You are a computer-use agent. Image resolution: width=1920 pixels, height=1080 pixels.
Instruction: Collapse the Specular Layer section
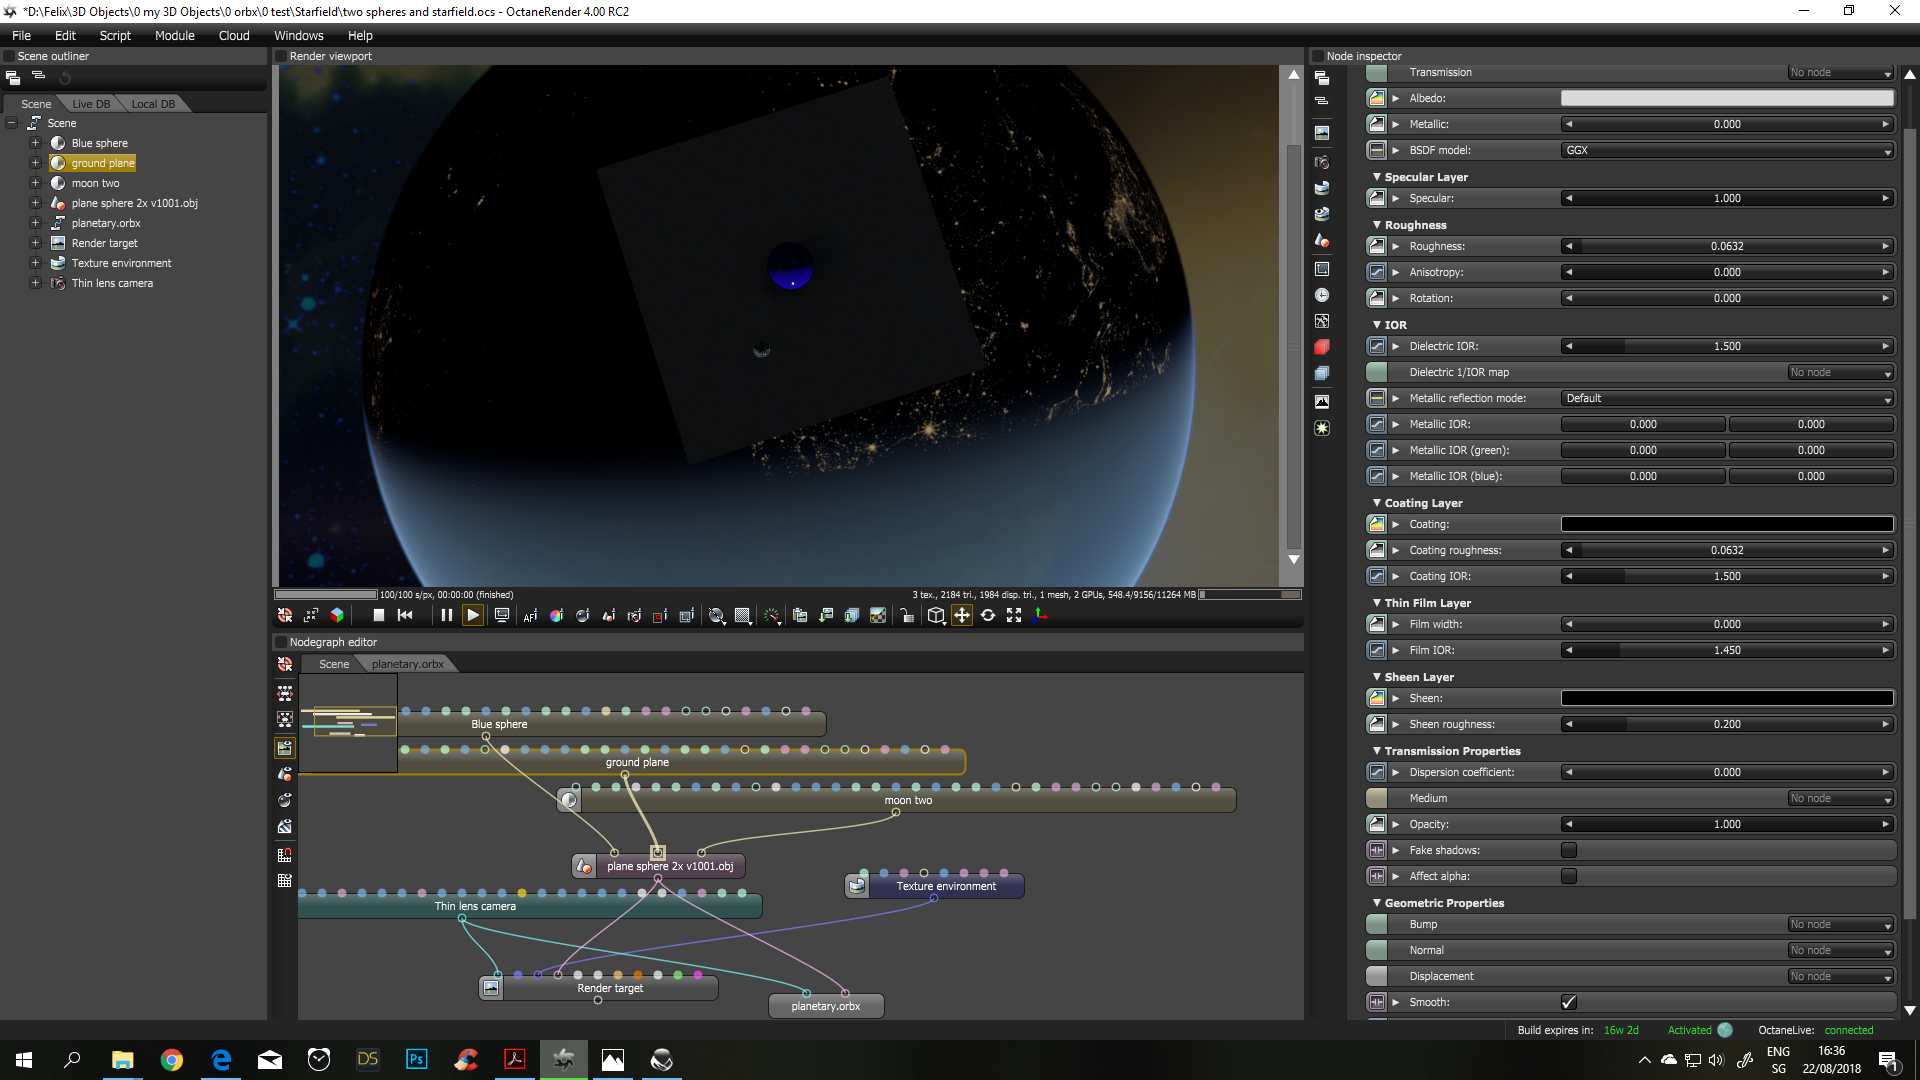(x=1377, y=177)
